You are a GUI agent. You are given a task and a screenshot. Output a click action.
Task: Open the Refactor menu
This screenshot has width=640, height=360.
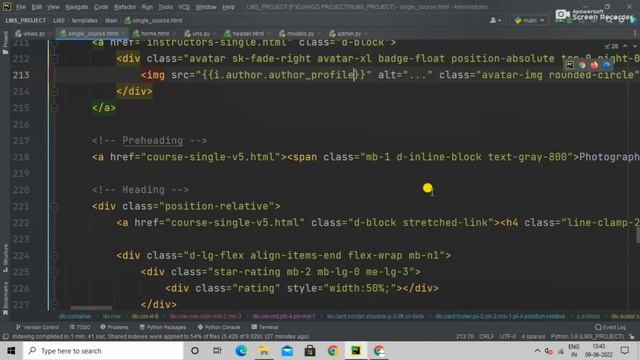pyautogui.click(x=124, y=7)
